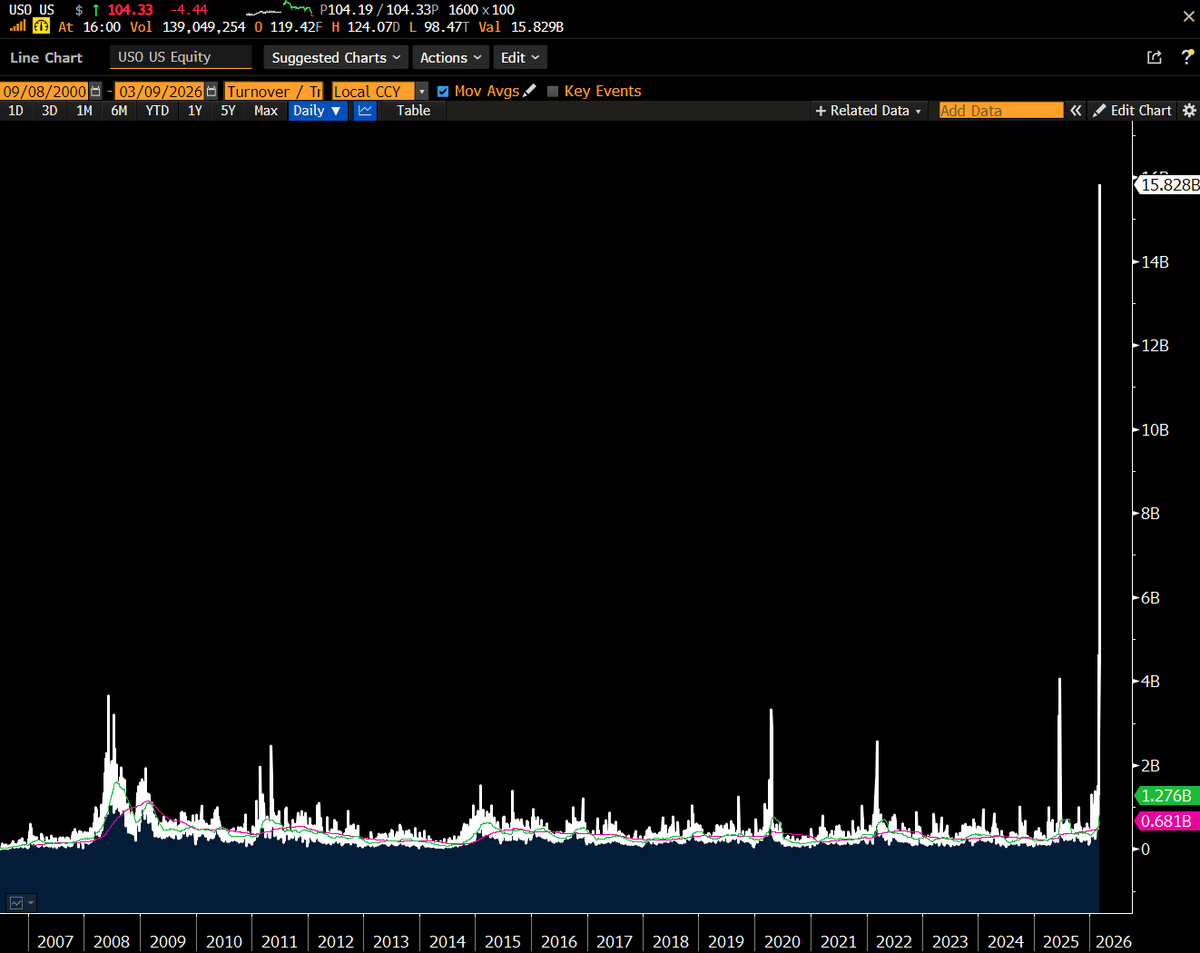Open the alerts/alarm clock icon in security bar
The image size is (1200, 953).
pyautogui.click(x=40, y=25)
